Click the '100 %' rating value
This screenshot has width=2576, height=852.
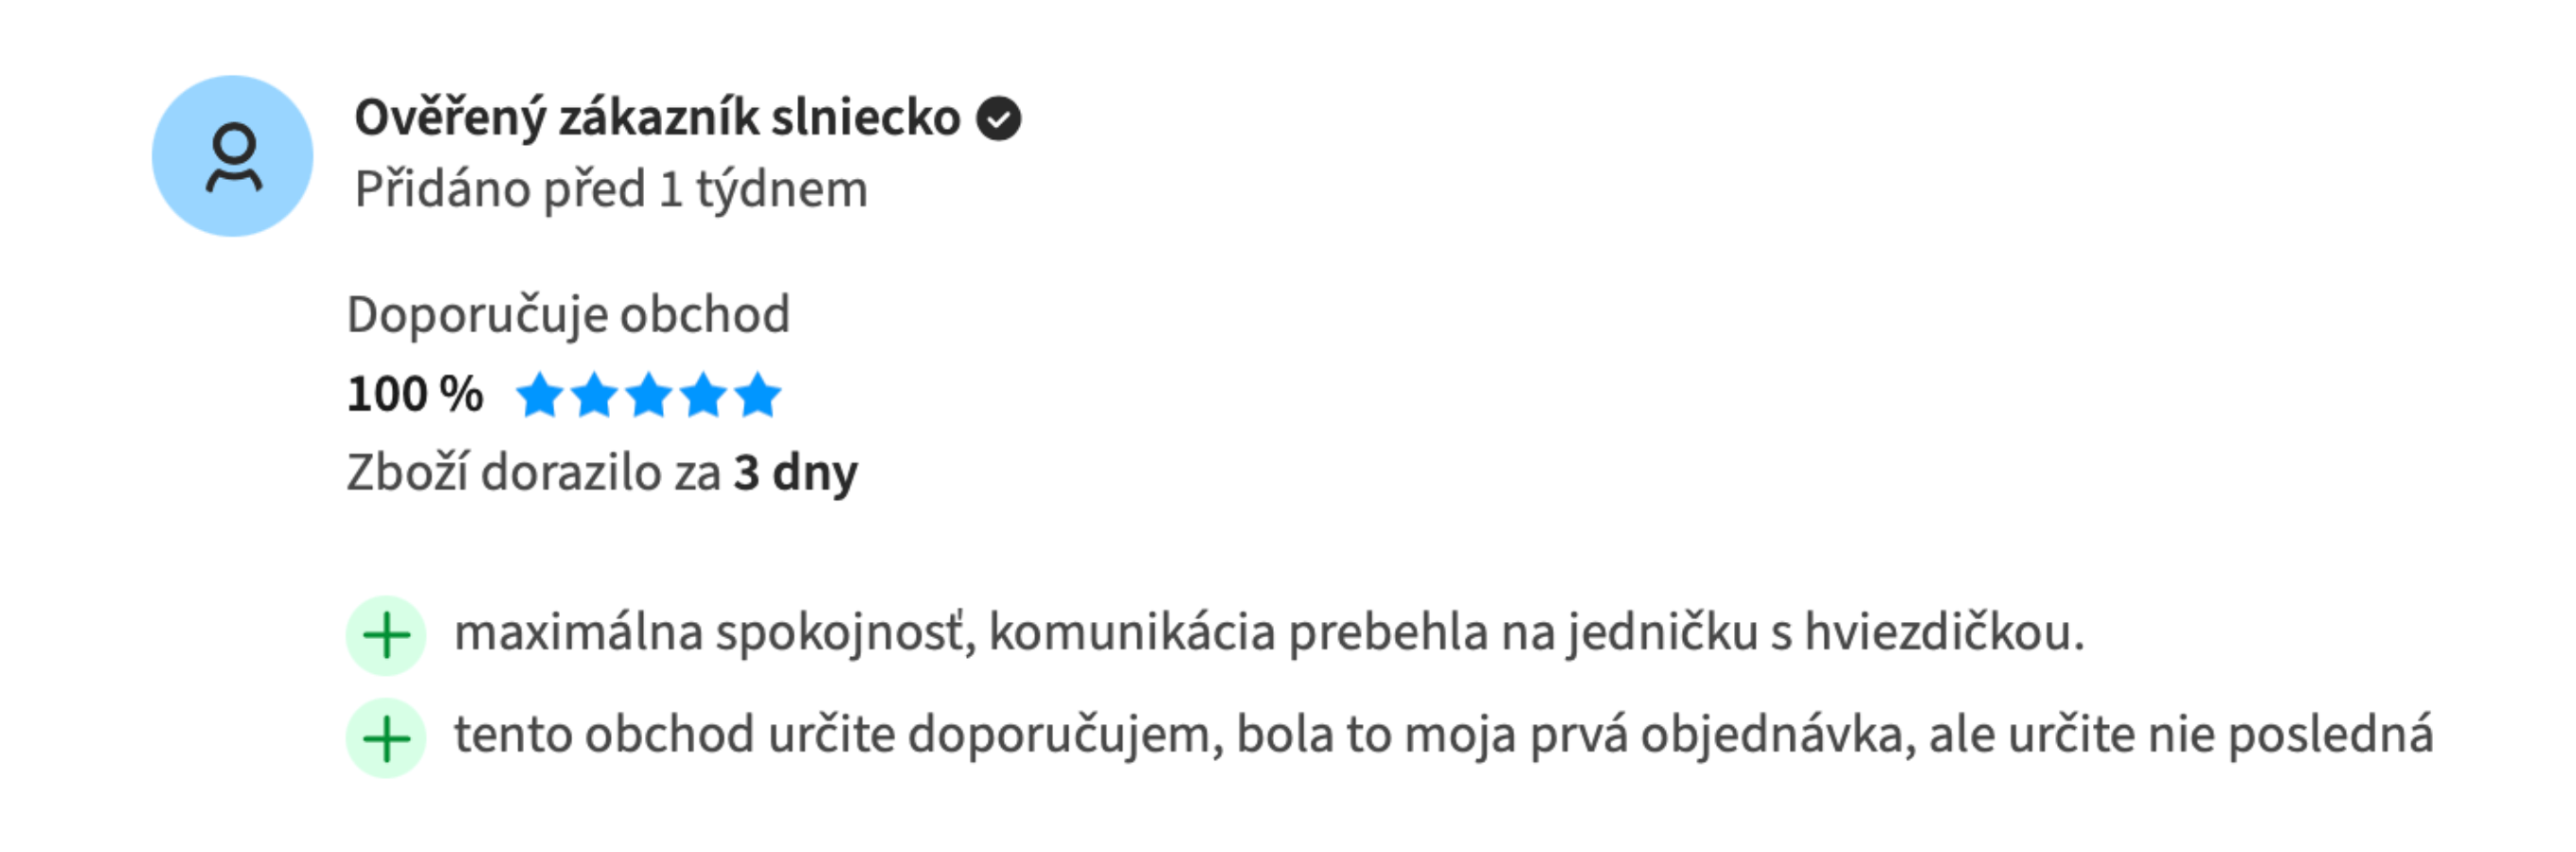click(415, 394)
